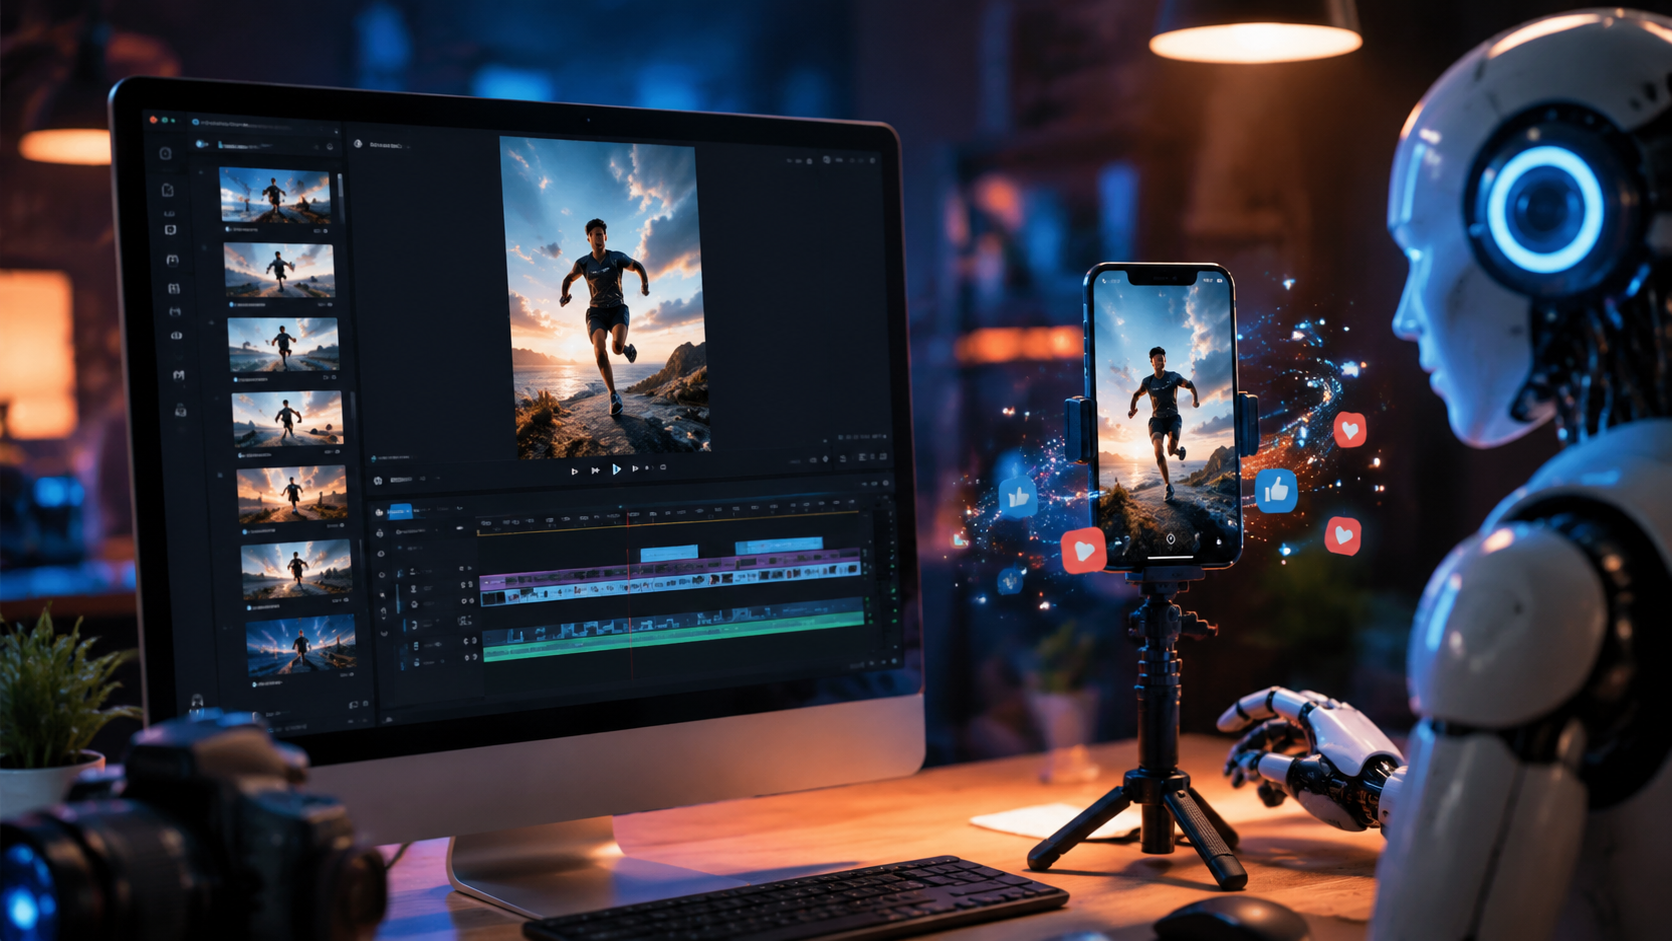Viewport: 1672px width, 941px height.
Task: Select the purple clip strip in the timeline
Action: (670, 571)
